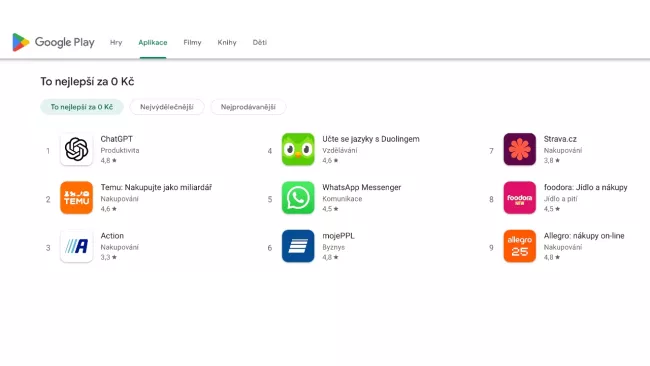Viewport: 650px width, 366px height.
Task: Go to the Filmy tab
Action: pos(192,42)
